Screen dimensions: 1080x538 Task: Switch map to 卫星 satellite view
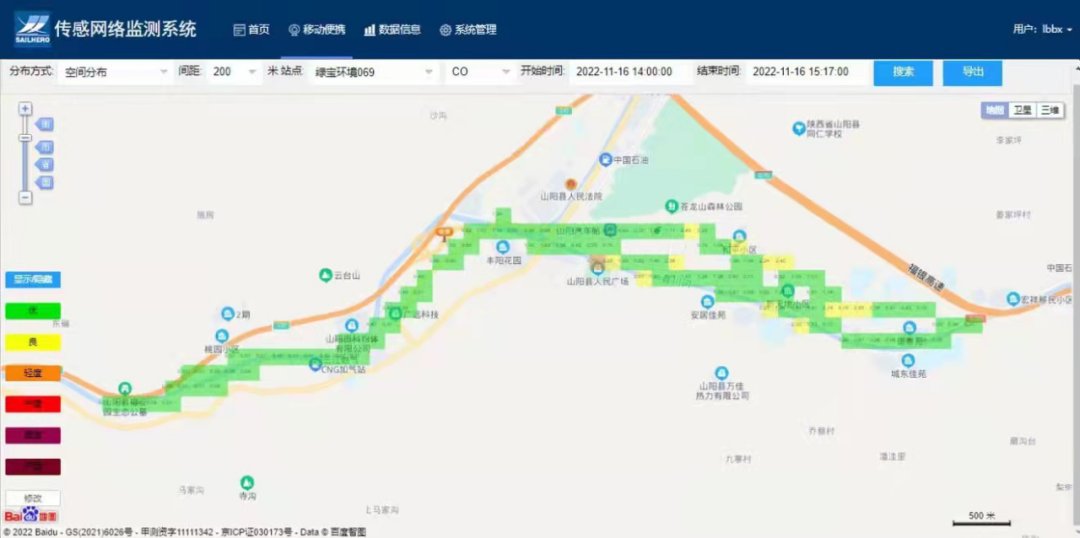[x=1022, y=110]
